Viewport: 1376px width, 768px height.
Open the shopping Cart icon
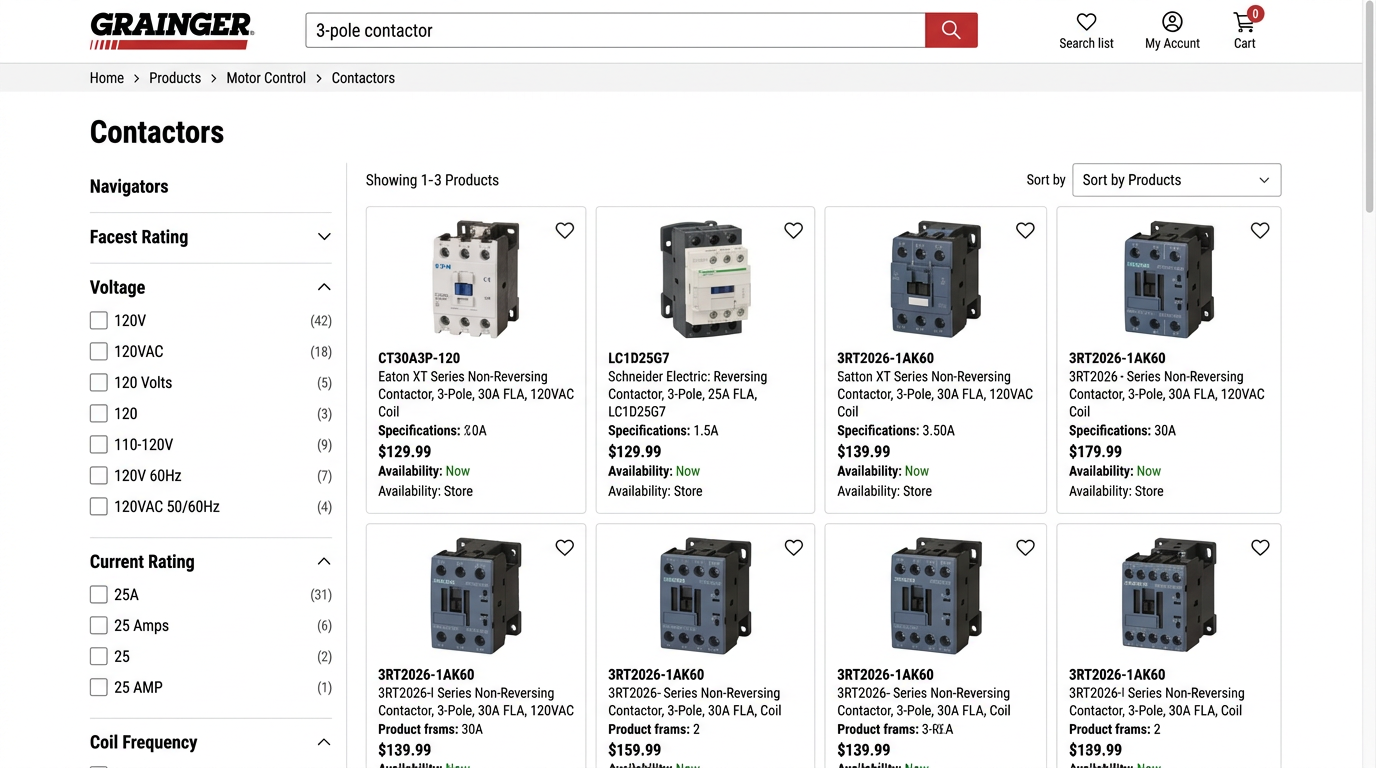click(x=1244, y=22)
